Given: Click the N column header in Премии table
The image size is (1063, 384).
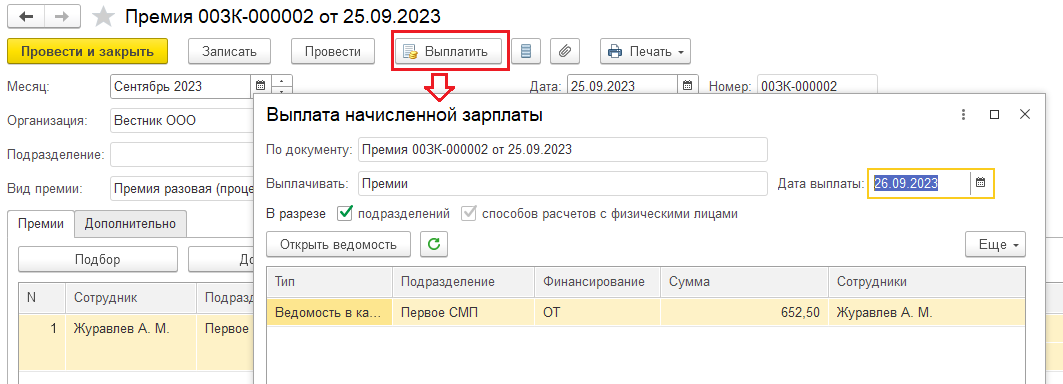Looking at the screenshot, I should tap(42, 298).
